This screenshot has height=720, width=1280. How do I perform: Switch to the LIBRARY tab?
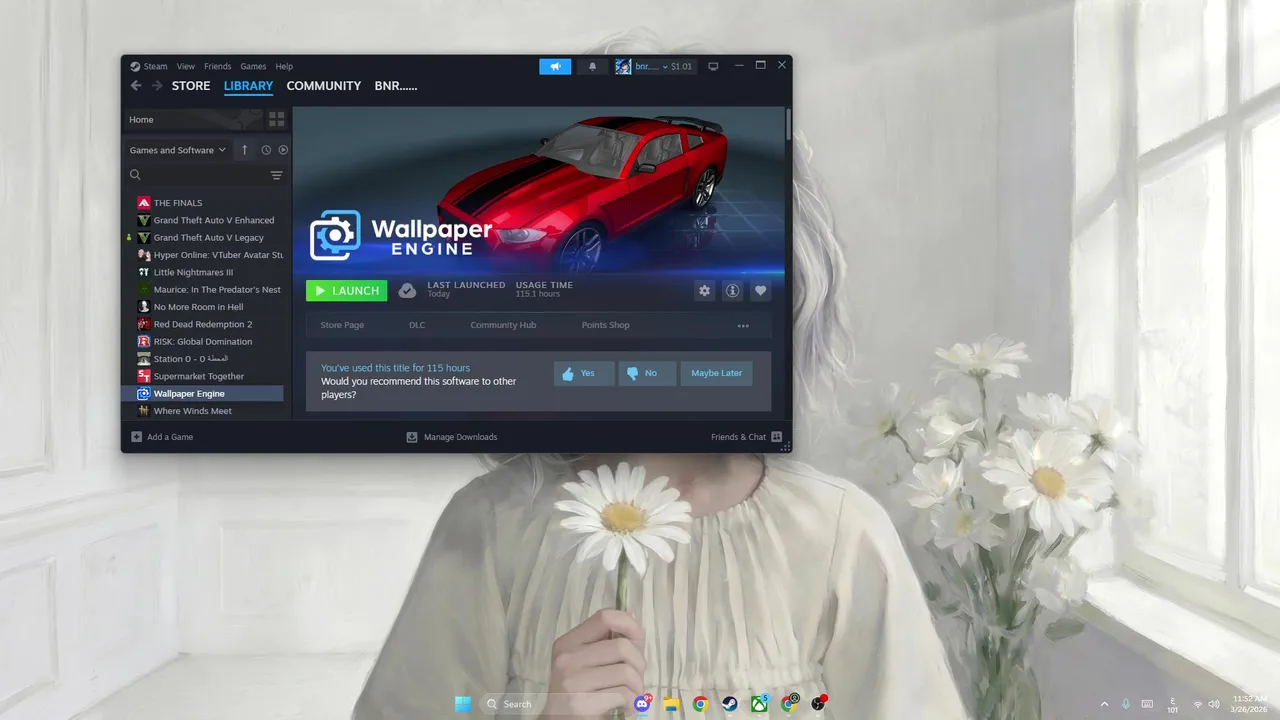click(248, 86)
